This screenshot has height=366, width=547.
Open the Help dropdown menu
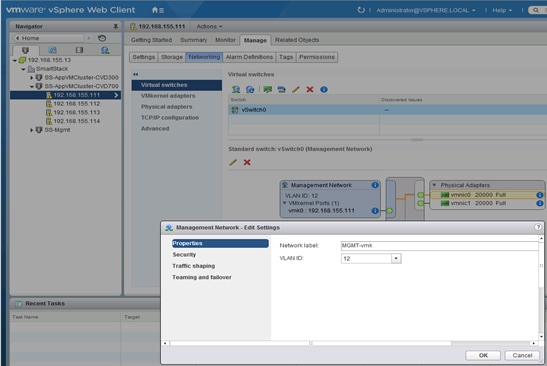502,10
